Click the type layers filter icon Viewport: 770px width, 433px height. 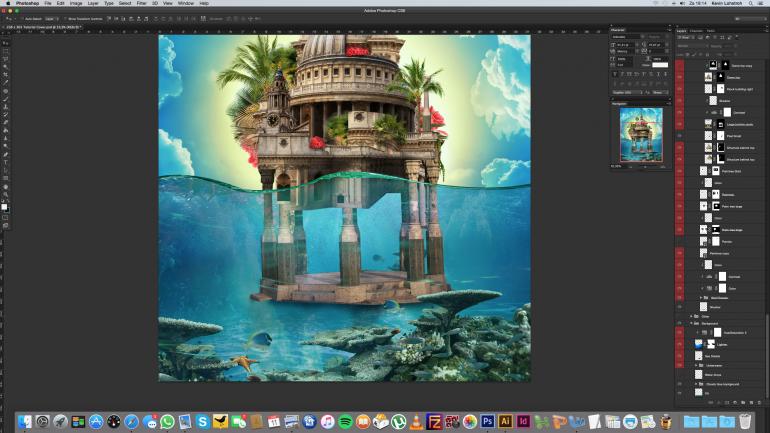[715, 37]
